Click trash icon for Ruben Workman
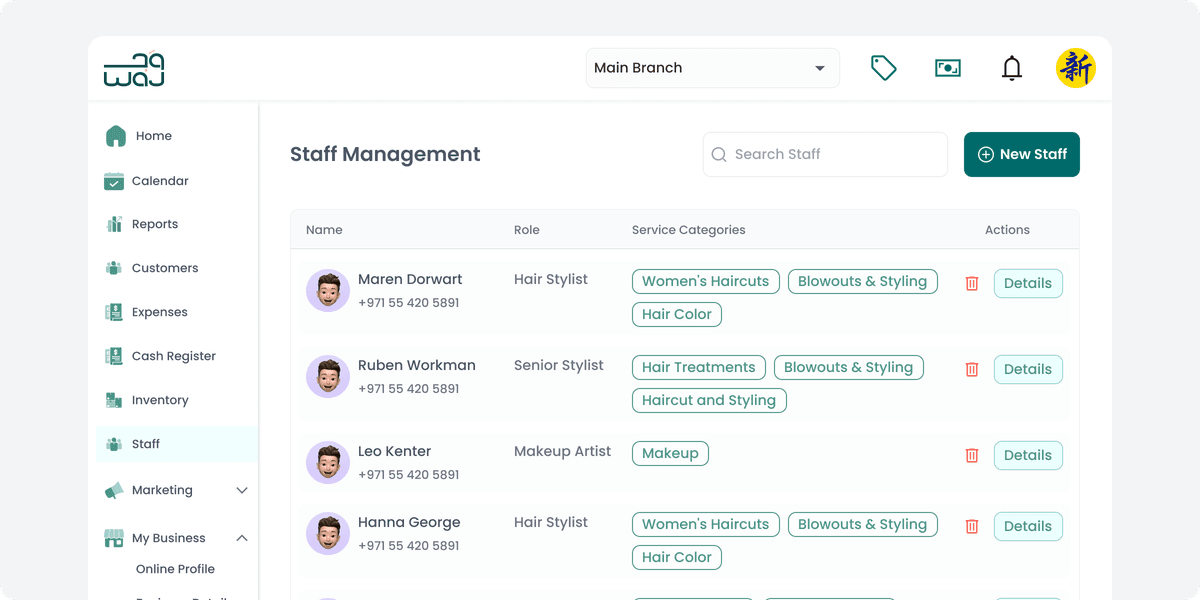Screen dimensions: 1200x600 (x=972, y=369)
